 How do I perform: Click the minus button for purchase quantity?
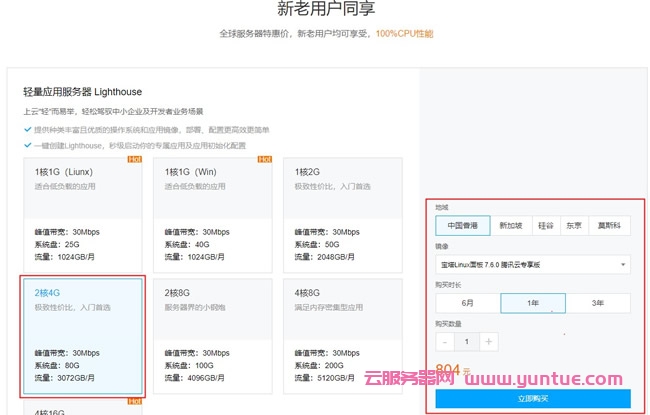pyautogui.click(x=445, y=342)
